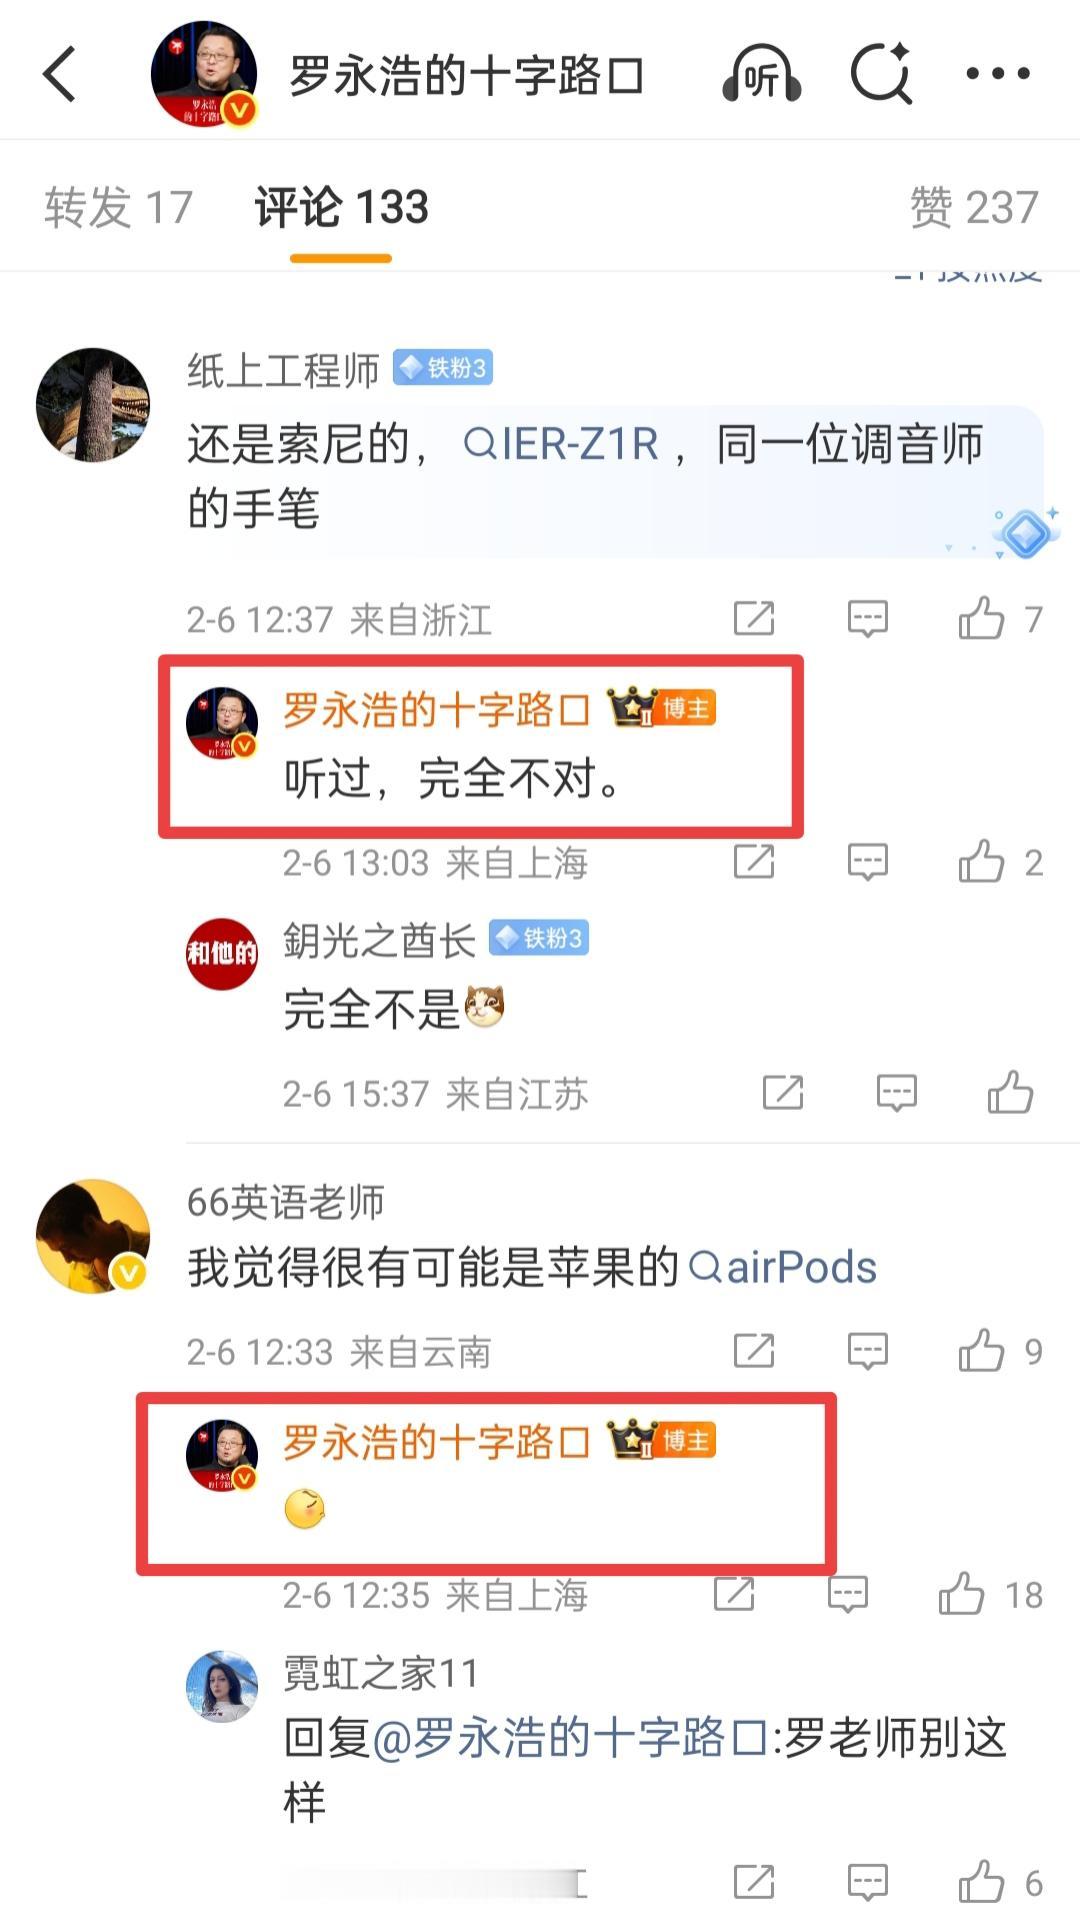Tap the search icon with sparkle
The width and height of the screenshot is (1080, 1928).
point(881,73)
